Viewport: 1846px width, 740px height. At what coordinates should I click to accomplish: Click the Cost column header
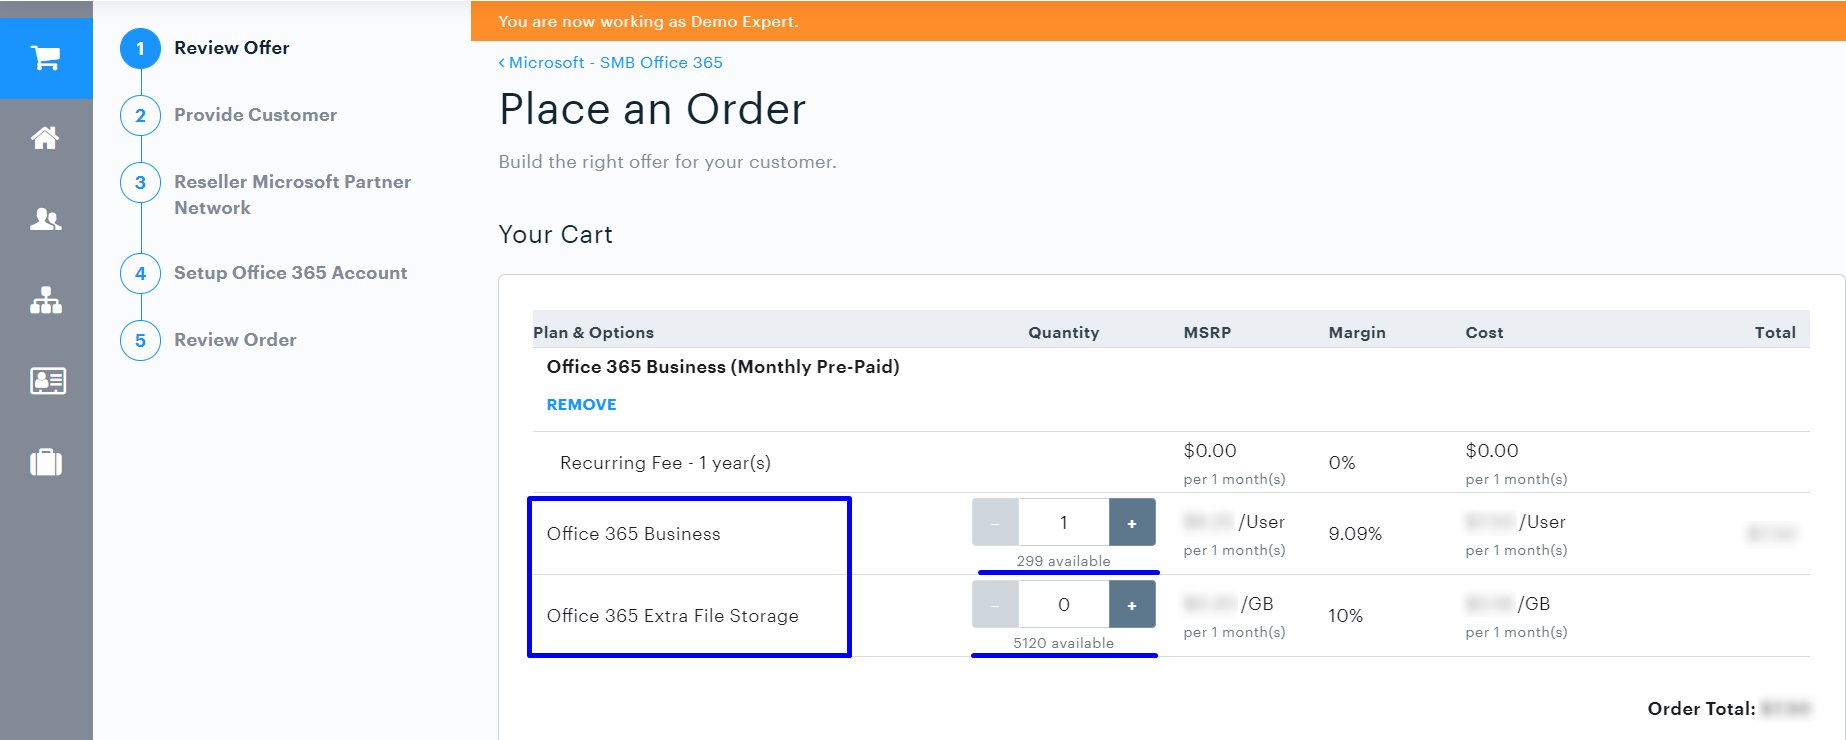pos(1484,333)
